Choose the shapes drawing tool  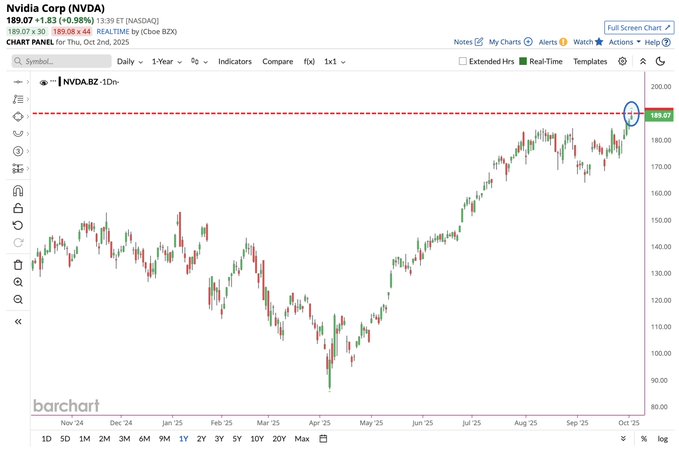tap(18, 116)
